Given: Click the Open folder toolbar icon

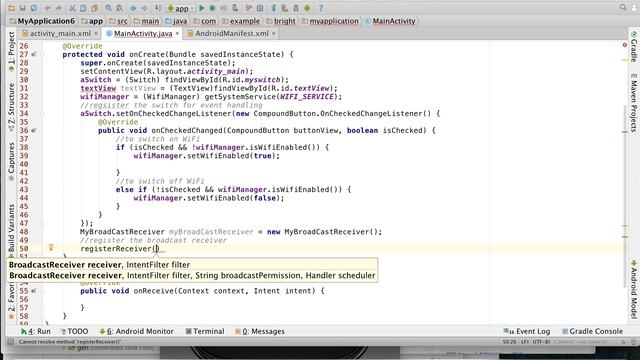Looking at the screenshot, I should coord(11,8).
